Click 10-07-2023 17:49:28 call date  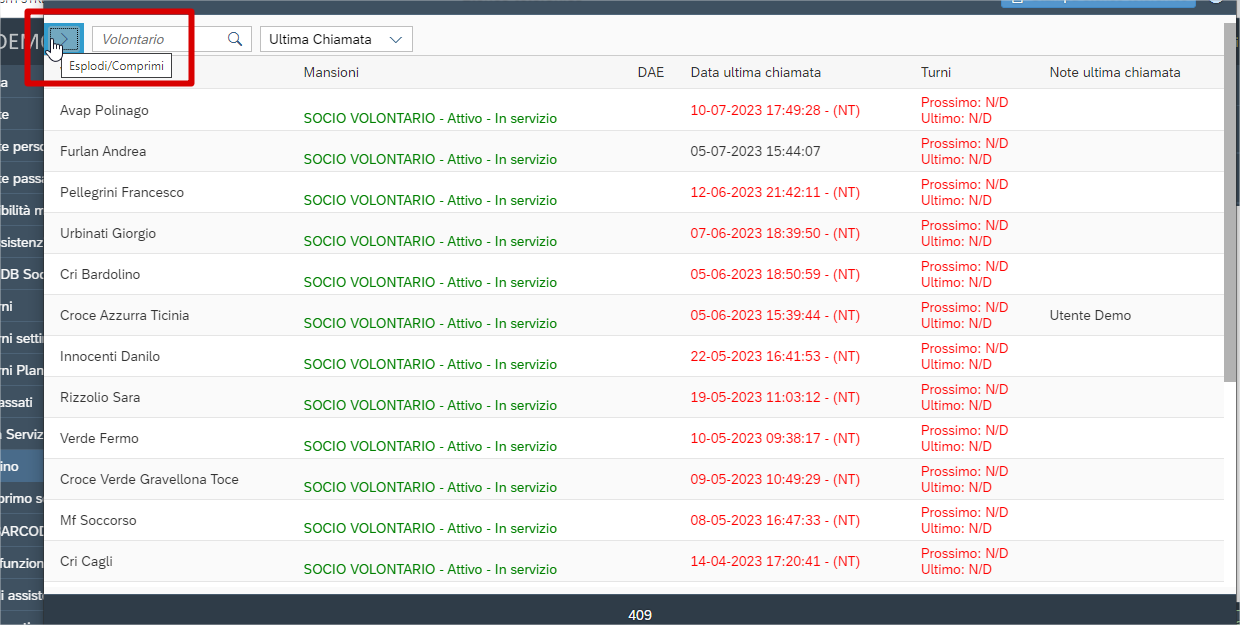(x=775, y=110)
